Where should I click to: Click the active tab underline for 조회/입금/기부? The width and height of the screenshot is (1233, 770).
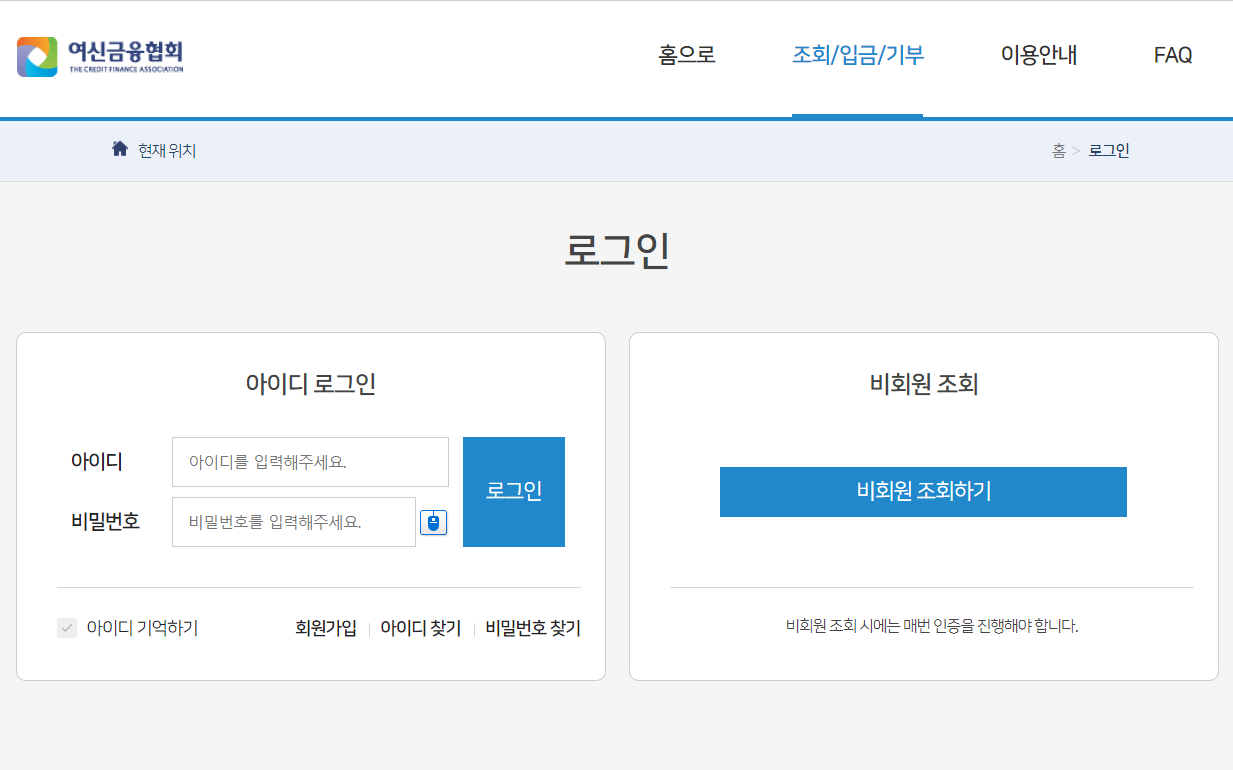[857, 115]
